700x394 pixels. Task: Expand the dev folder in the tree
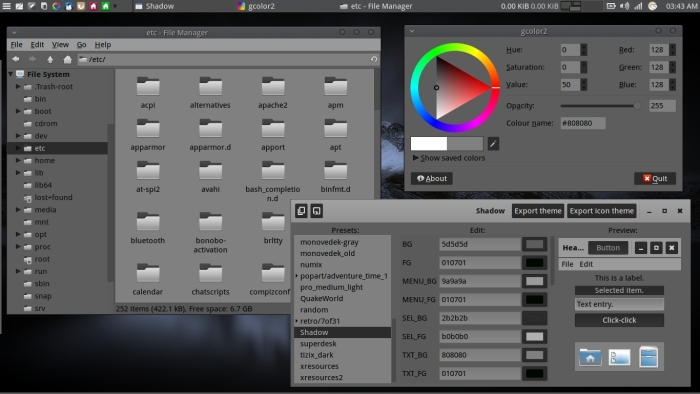18,136
